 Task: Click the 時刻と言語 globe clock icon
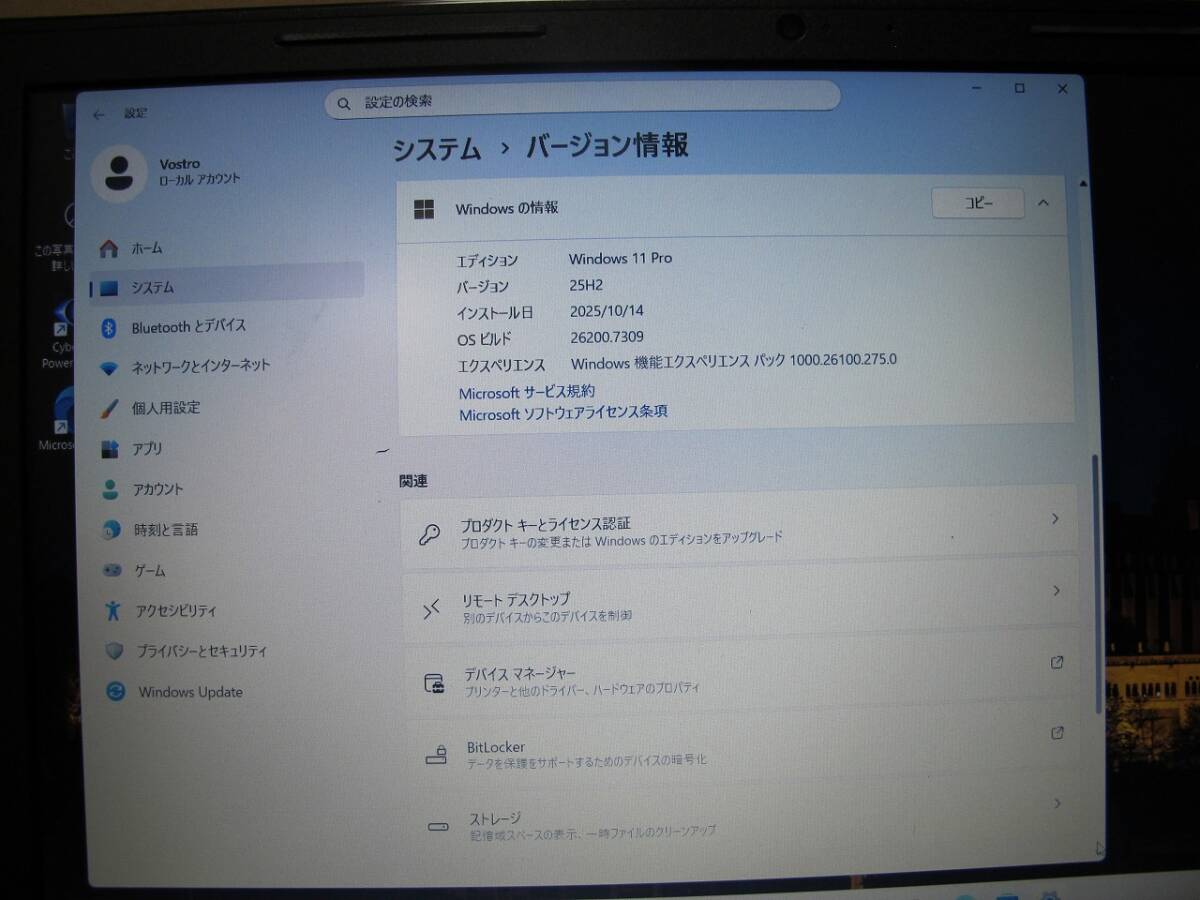tap(112, 530)
